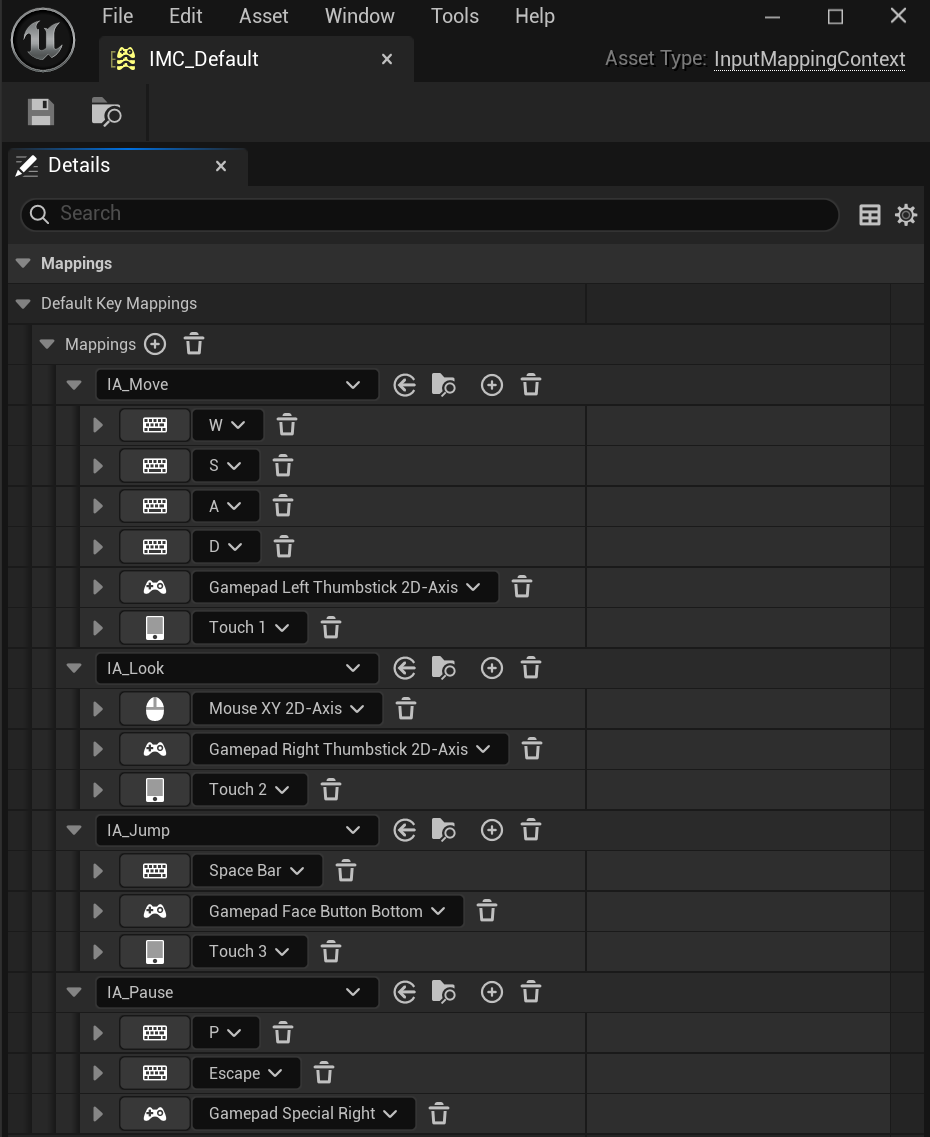Screen dimensions: 930x1137
Task: Delete the Gamepad Special Right binding
Action: click(x=439, y=1113)
